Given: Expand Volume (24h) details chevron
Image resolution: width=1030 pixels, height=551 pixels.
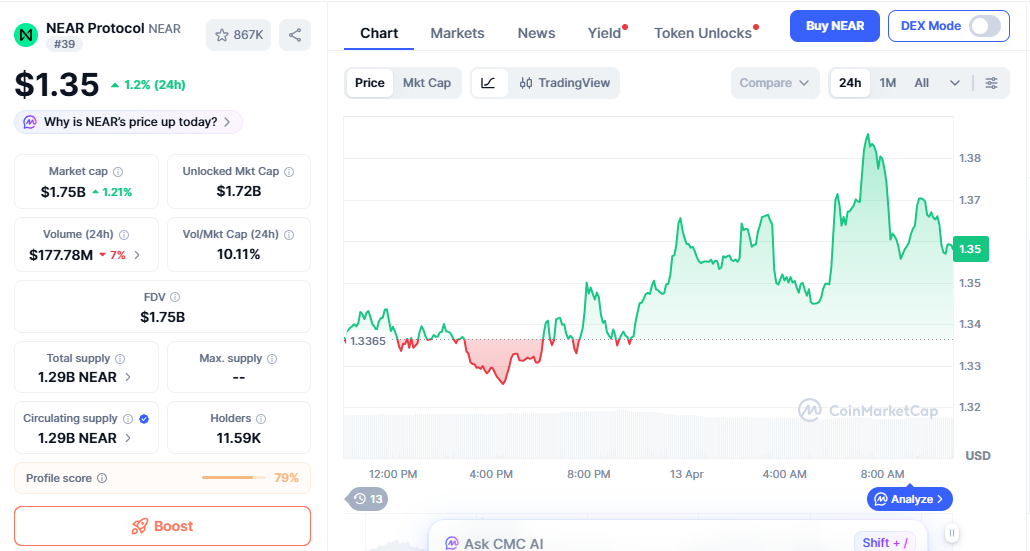Looking at the screenshot, I should [x=137, y=255].
